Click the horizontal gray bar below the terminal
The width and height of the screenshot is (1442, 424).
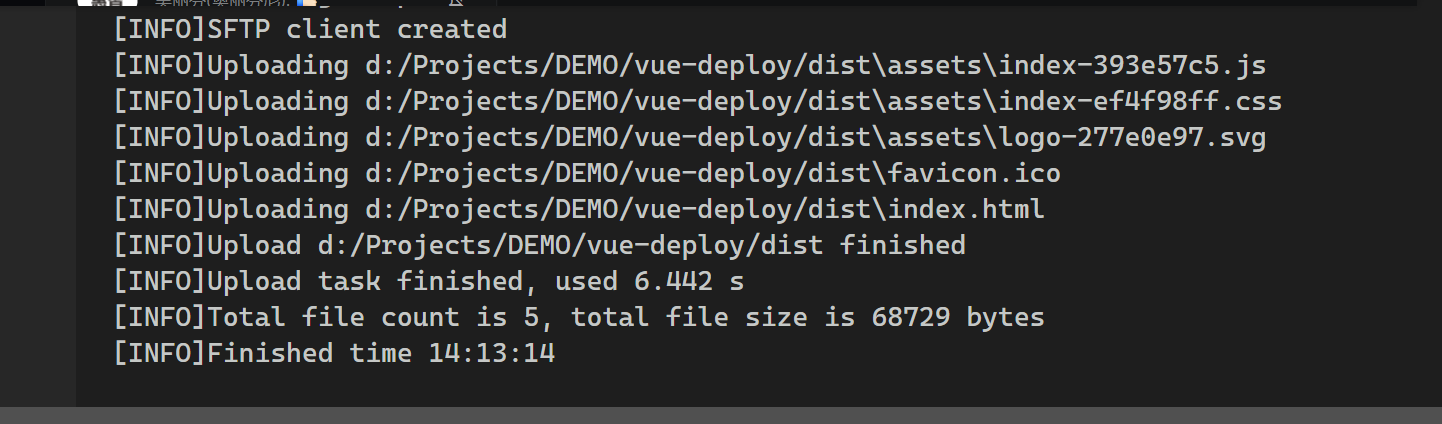pyautogui.click(x=720, y=415)
